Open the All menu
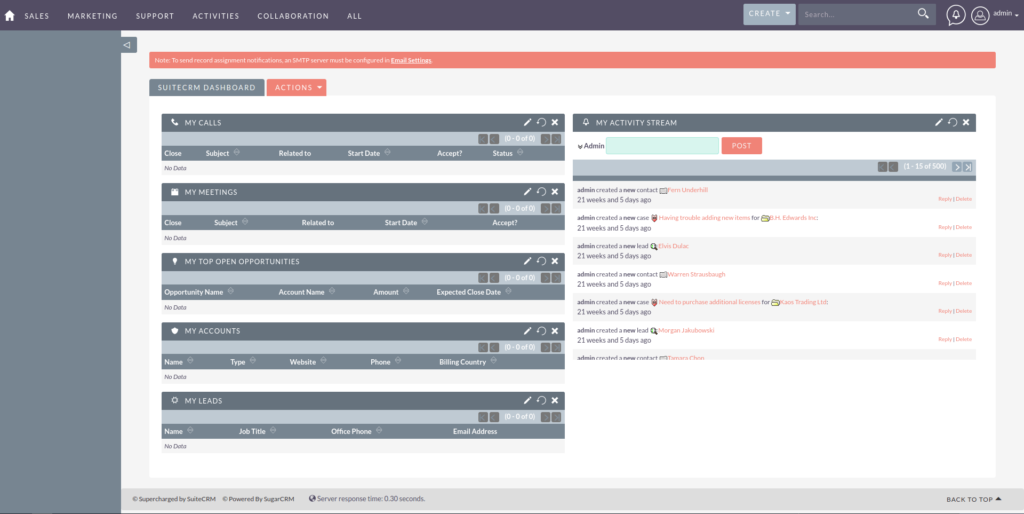 354,16
